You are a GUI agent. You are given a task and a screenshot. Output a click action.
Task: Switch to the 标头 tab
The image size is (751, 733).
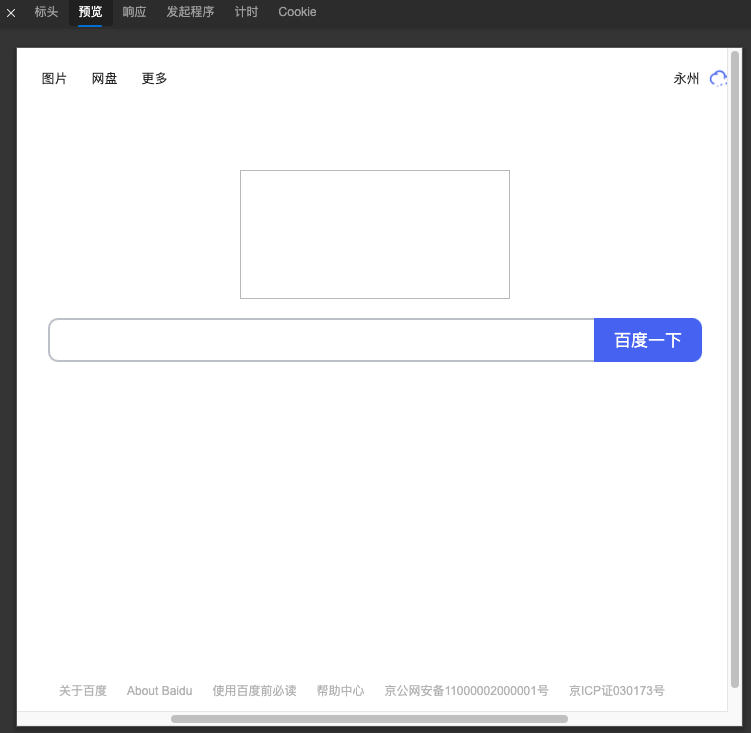pos(46,12)
